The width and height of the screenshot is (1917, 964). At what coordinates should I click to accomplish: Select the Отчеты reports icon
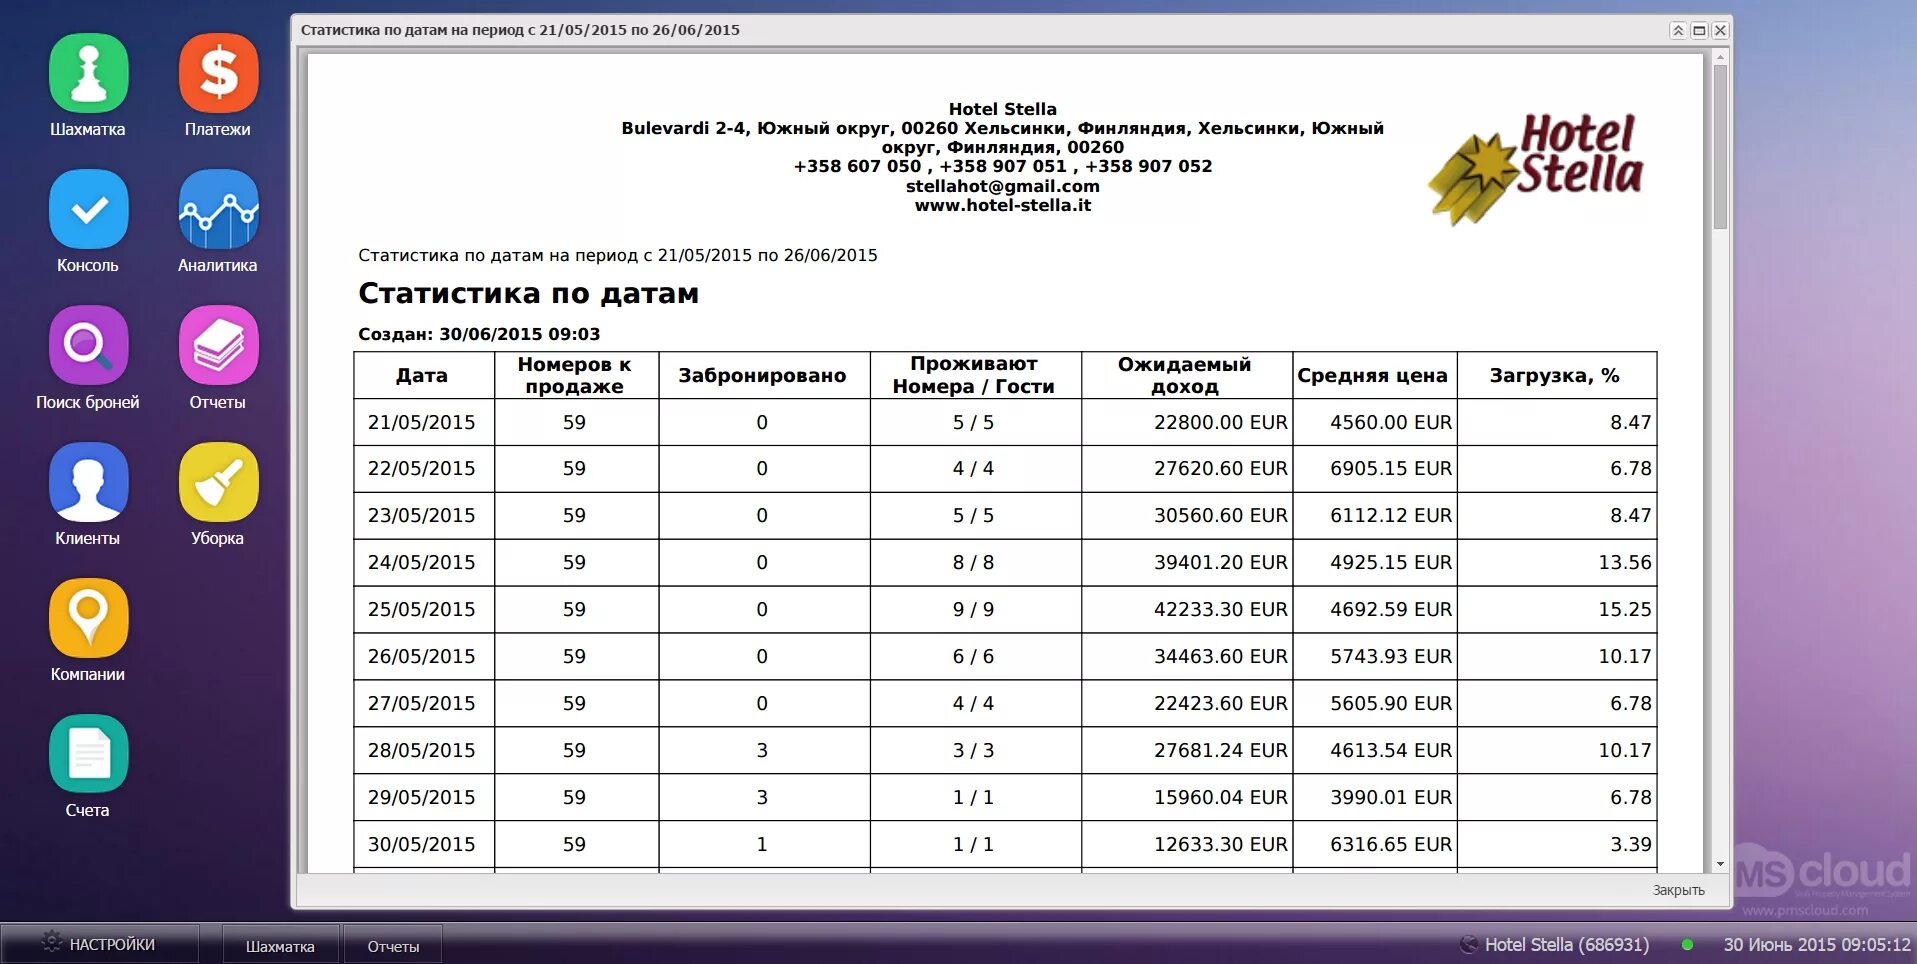[218, 347]
